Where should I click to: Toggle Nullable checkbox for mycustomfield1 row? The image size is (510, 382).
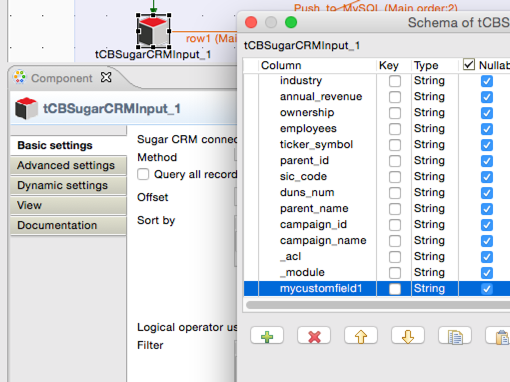pyautogui.click(x=487, y=289)
